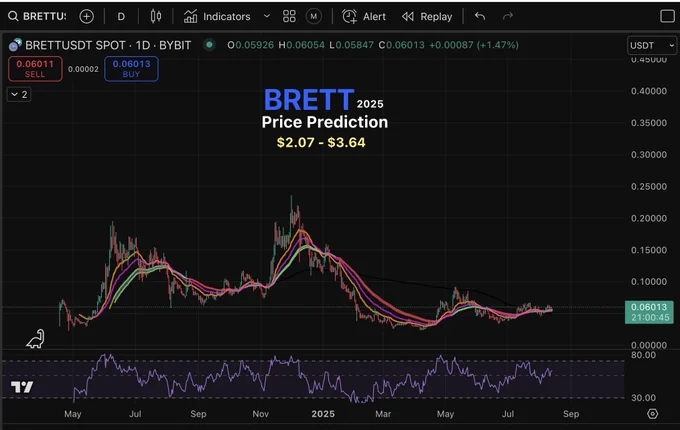Change the D daily interval
Image resolution: width=680 pixels, height=430 pixels.
pyautogui.click(x=121, y=16)
